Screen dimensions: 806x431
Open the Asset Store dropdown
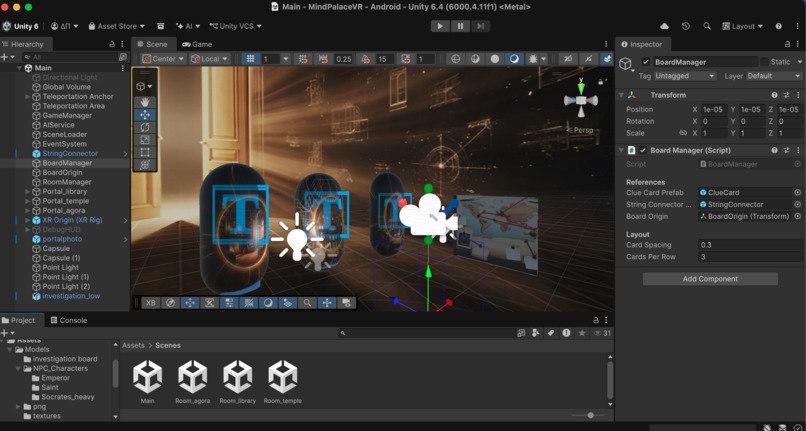coord(117,26)
